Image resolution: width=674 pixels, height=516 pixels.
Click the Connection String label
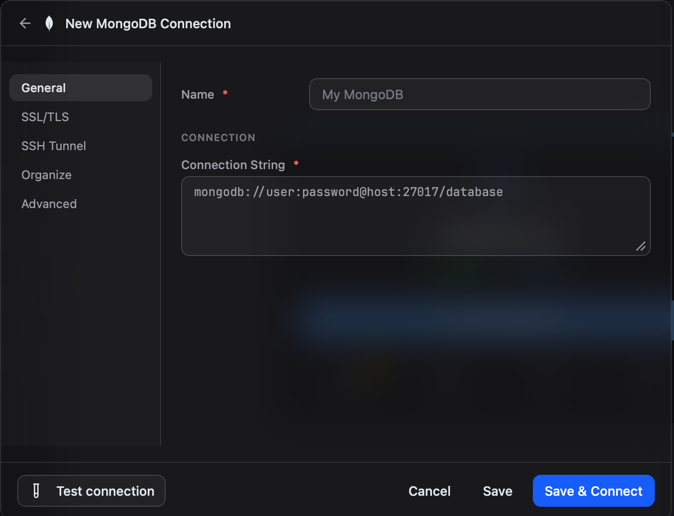pos(233,165)
